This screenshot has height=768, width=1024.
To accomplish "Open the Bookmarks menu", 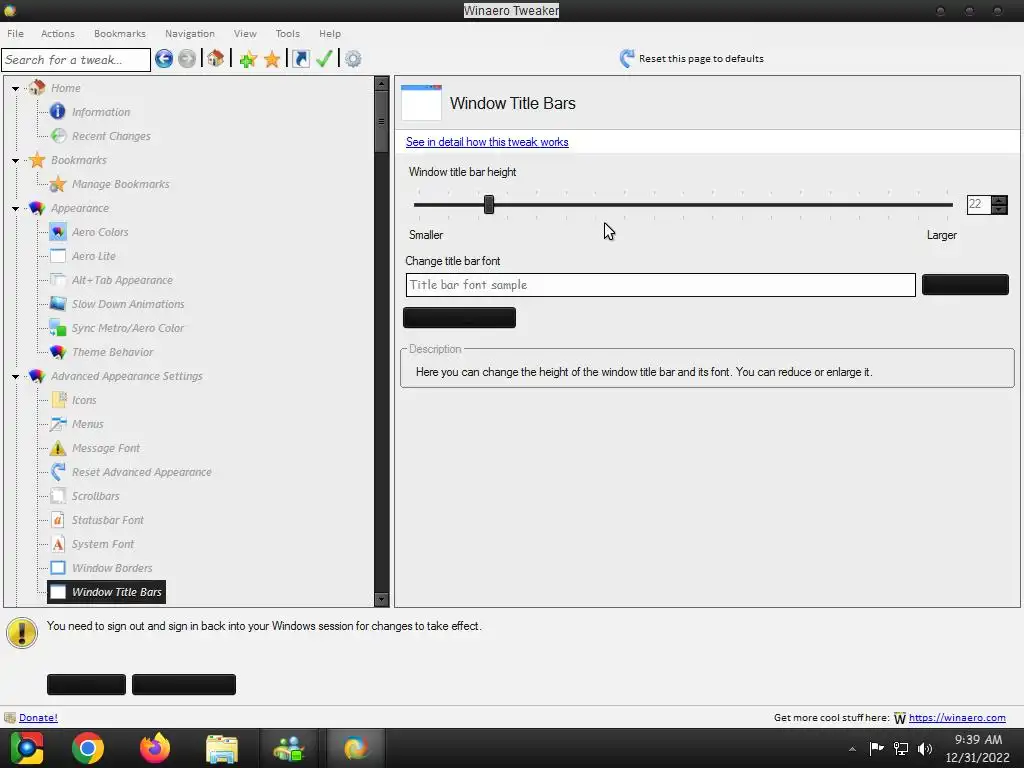I will tap(120, 33).
